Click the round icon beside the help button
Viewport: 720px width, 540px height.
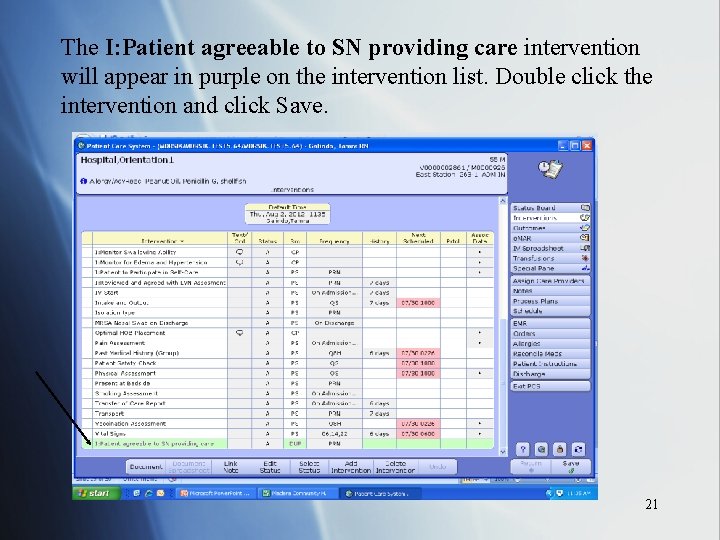pos(541,449)
